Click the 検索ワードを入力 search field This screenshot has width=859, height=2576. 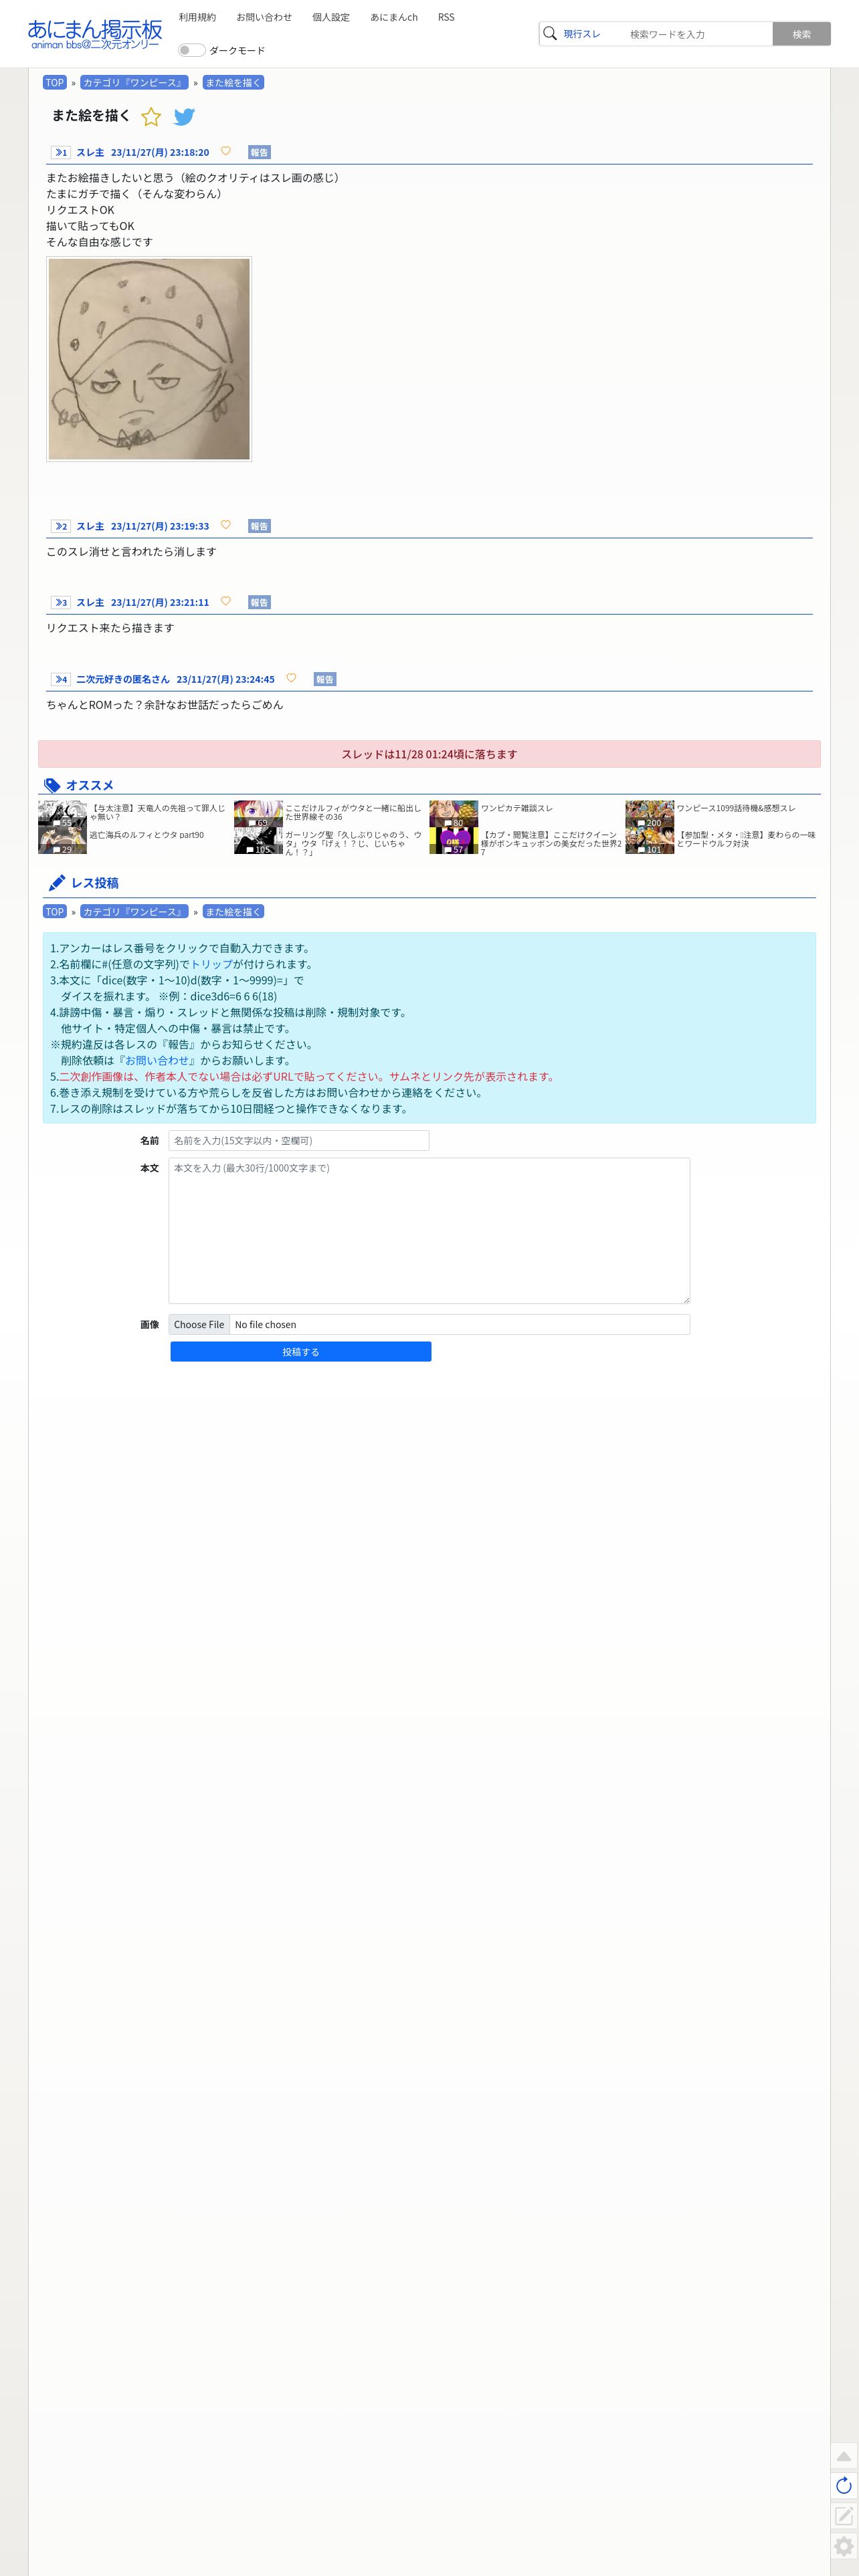tap(697, 34)
